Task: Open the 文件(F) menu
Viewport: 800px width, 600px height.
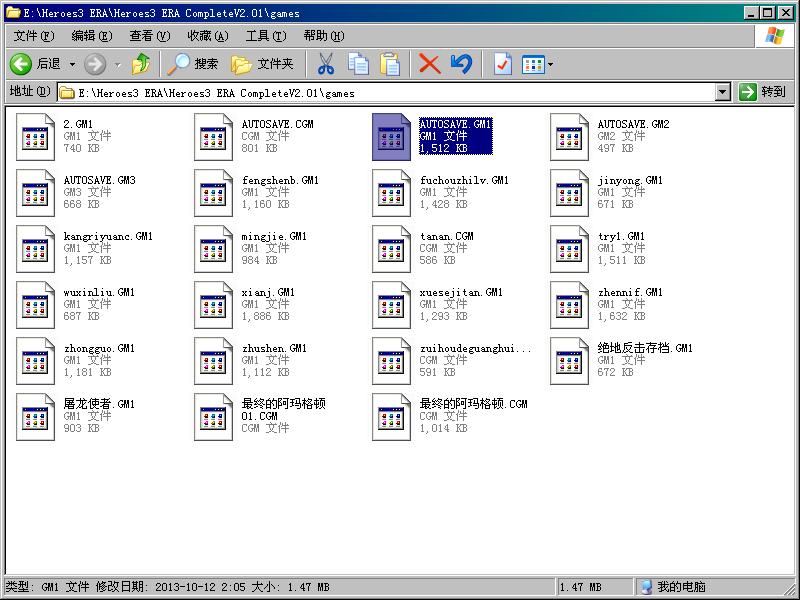Action: coord(33,36)
